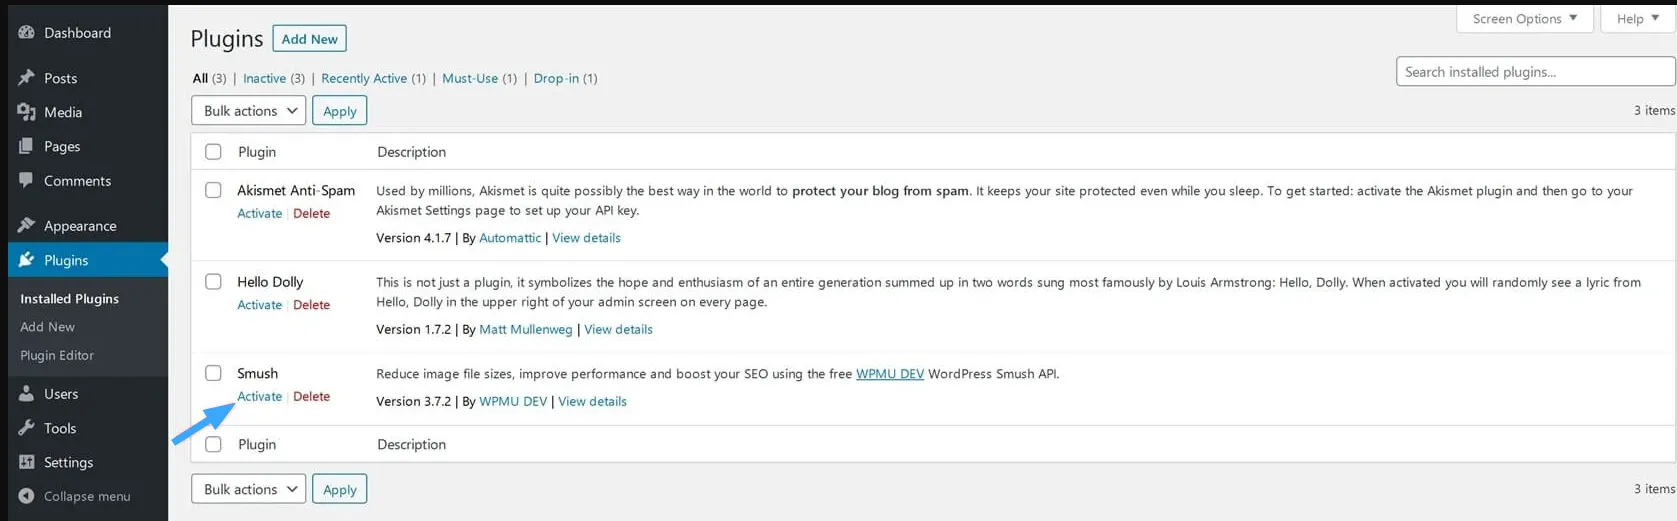Click the Collapse menu arrow icon
The height and width of the screenshot is (521, 1677).
point(27,496)
